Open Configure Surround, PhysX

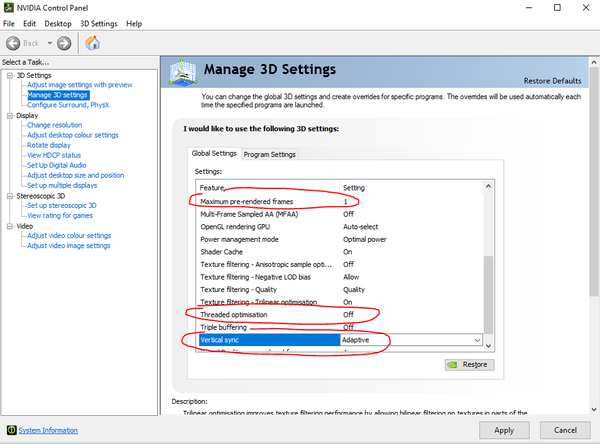pos(68,105)
